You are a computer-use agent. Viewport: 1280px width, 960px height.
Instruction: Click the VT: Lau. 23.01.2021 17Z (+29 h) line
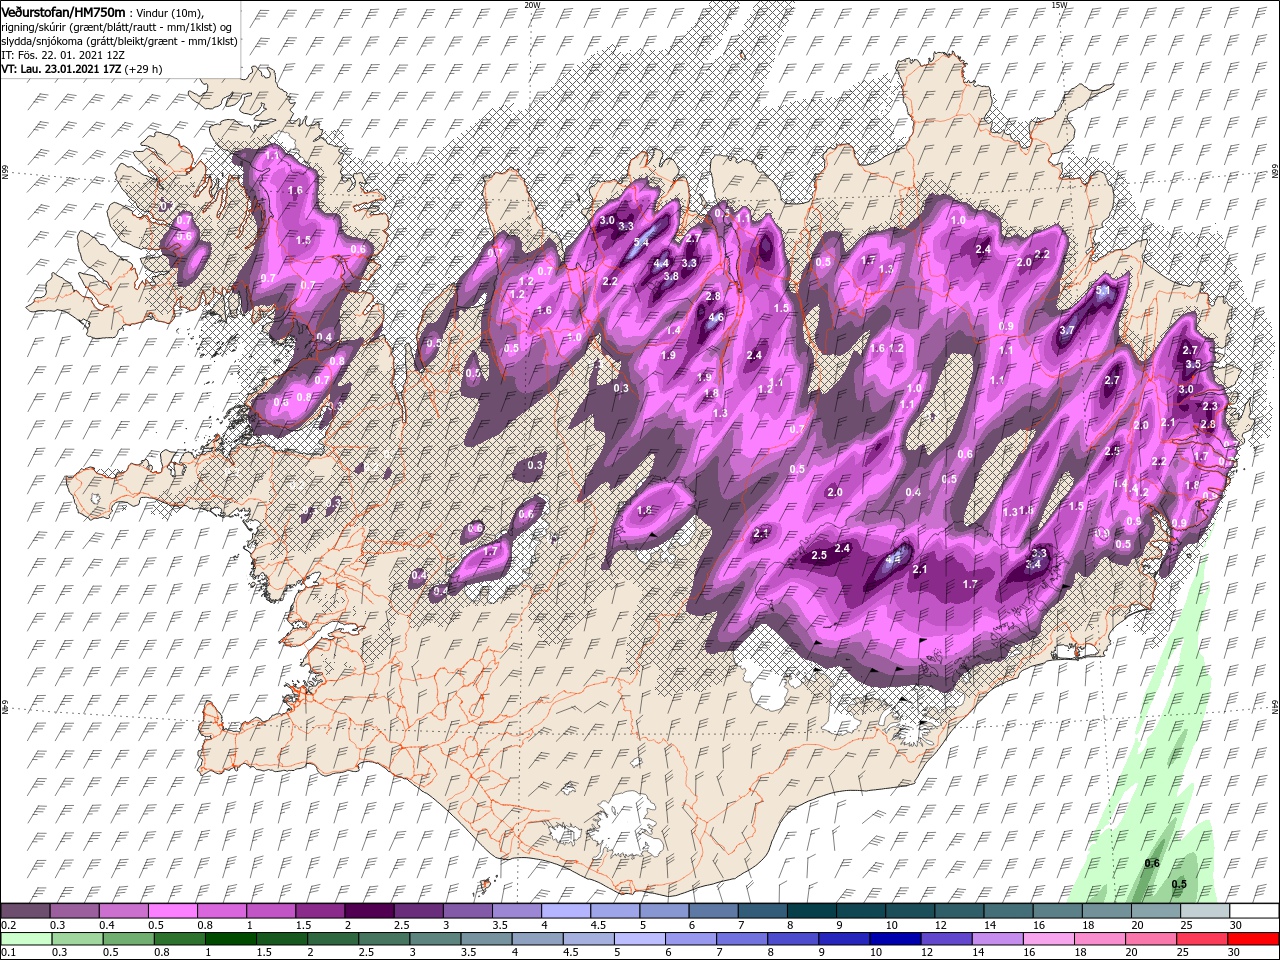(x=82, y=69)
